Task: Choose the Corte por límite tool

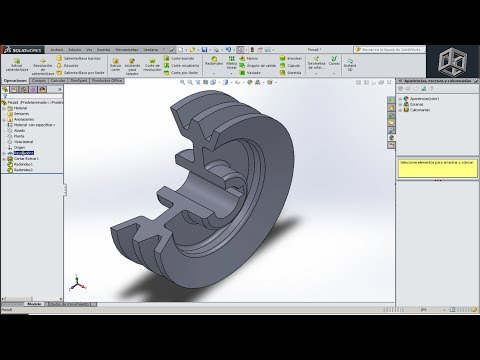Action: 181,72
